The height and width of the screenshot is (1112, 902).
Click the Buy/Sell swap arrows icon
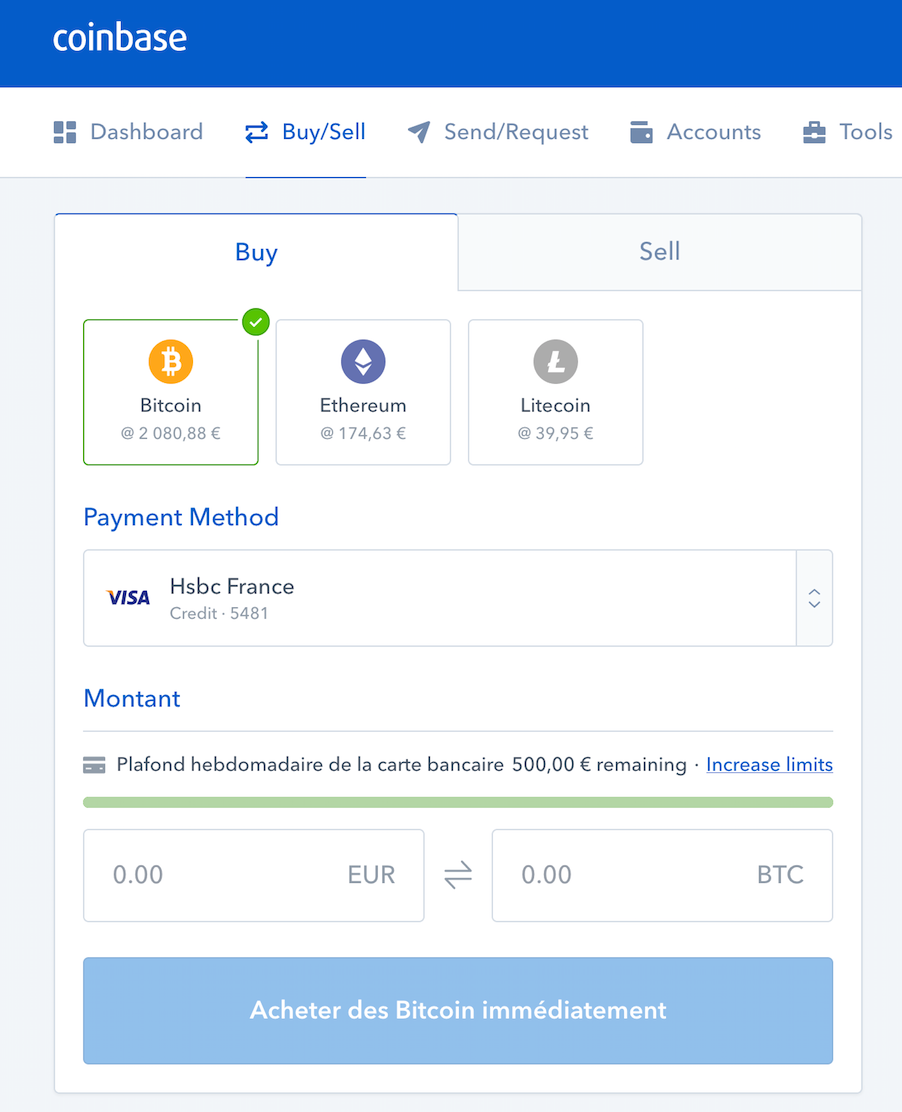257,132
